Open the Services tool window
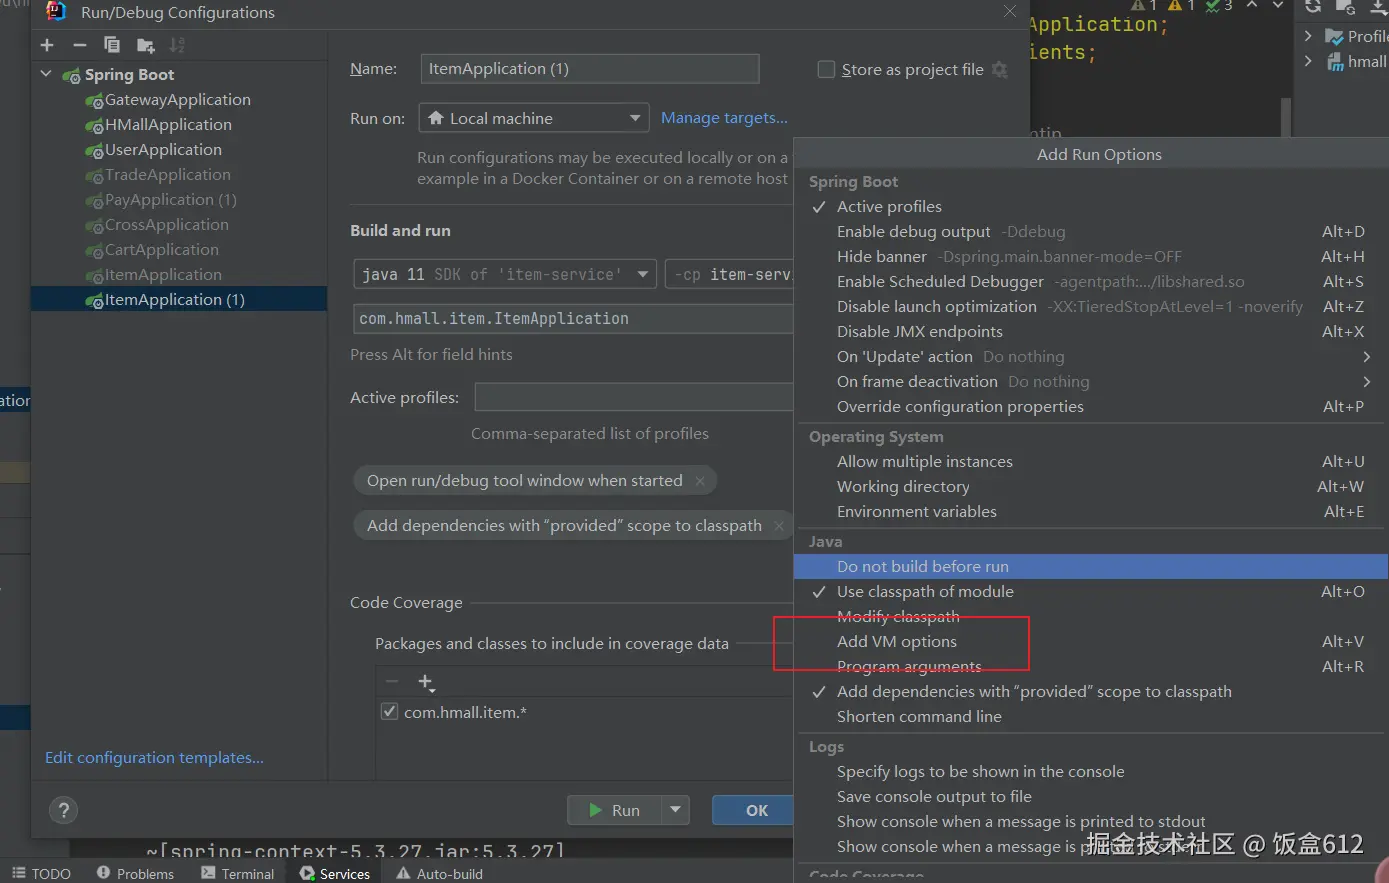Image resolution: width=1389 pixels, height=883 pixels. coord(335,873)
